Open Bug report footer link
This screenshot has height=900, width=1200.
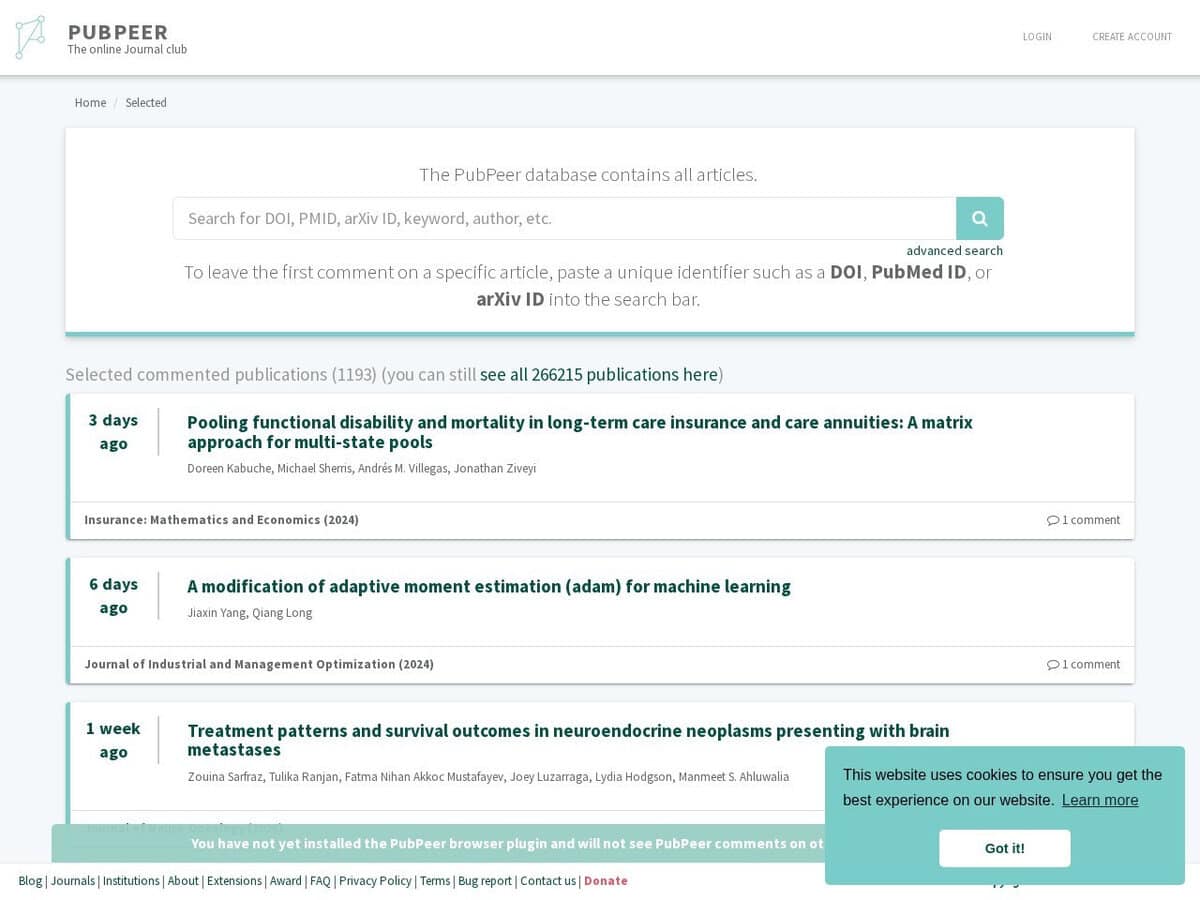485,881
